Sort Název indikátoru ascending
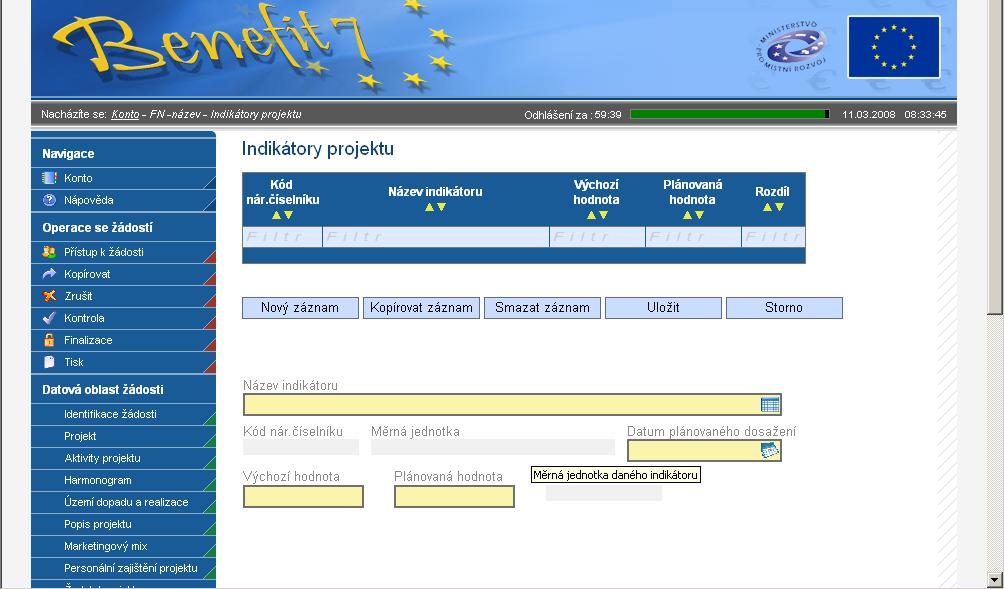Image resolution: width=1005 pixels, height=589 pixels. (429, 207)
